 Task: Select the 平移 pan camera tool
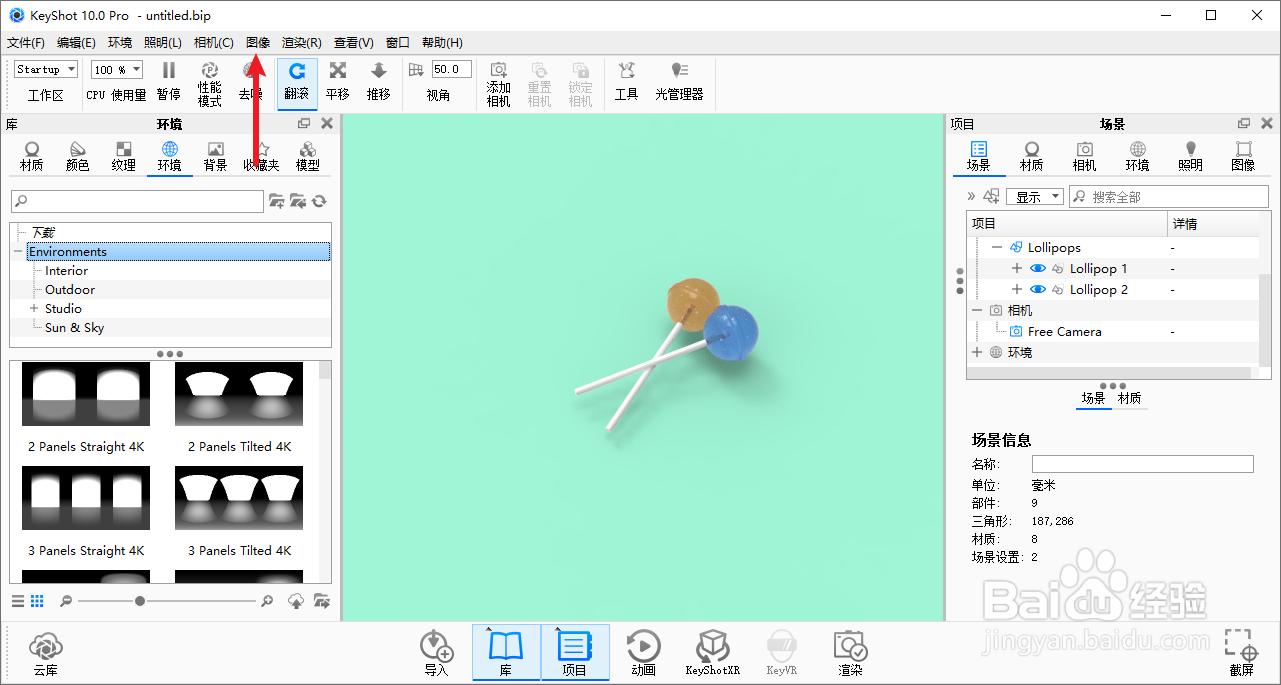coord(338,82)
